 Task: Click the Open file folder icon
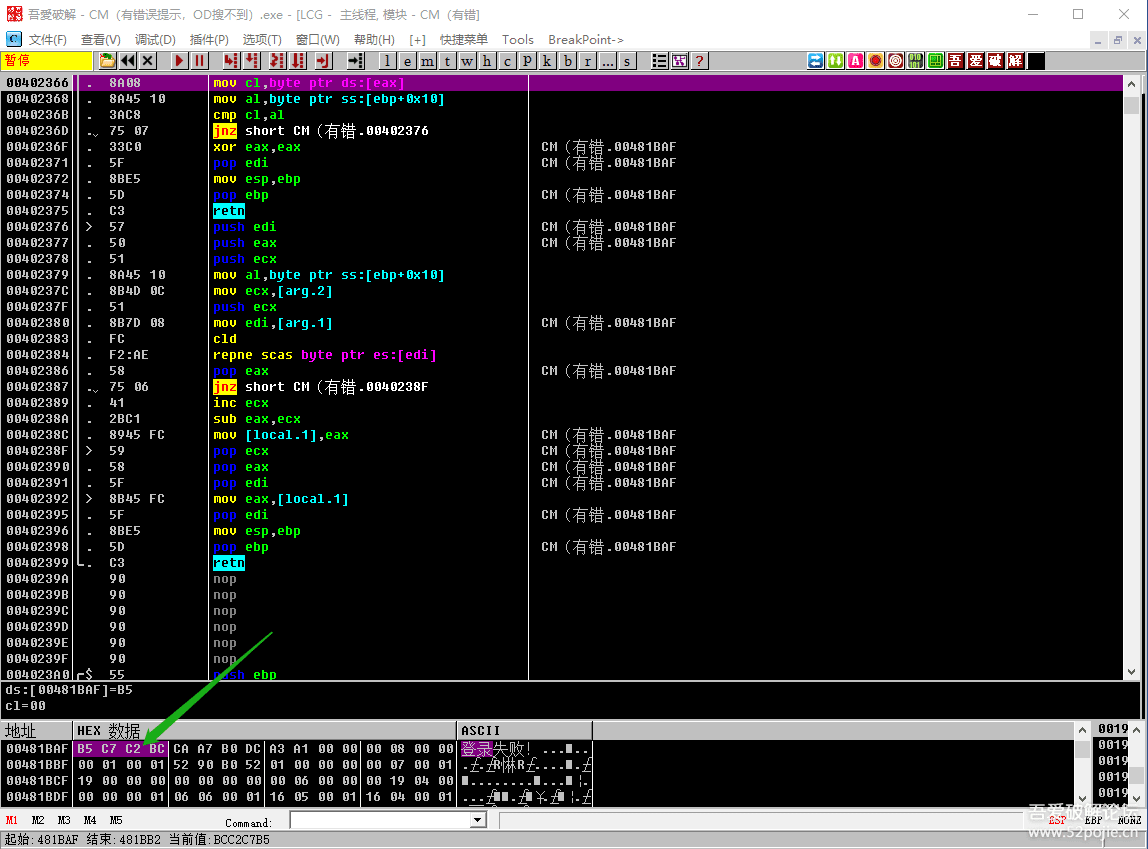coord(107,61)
